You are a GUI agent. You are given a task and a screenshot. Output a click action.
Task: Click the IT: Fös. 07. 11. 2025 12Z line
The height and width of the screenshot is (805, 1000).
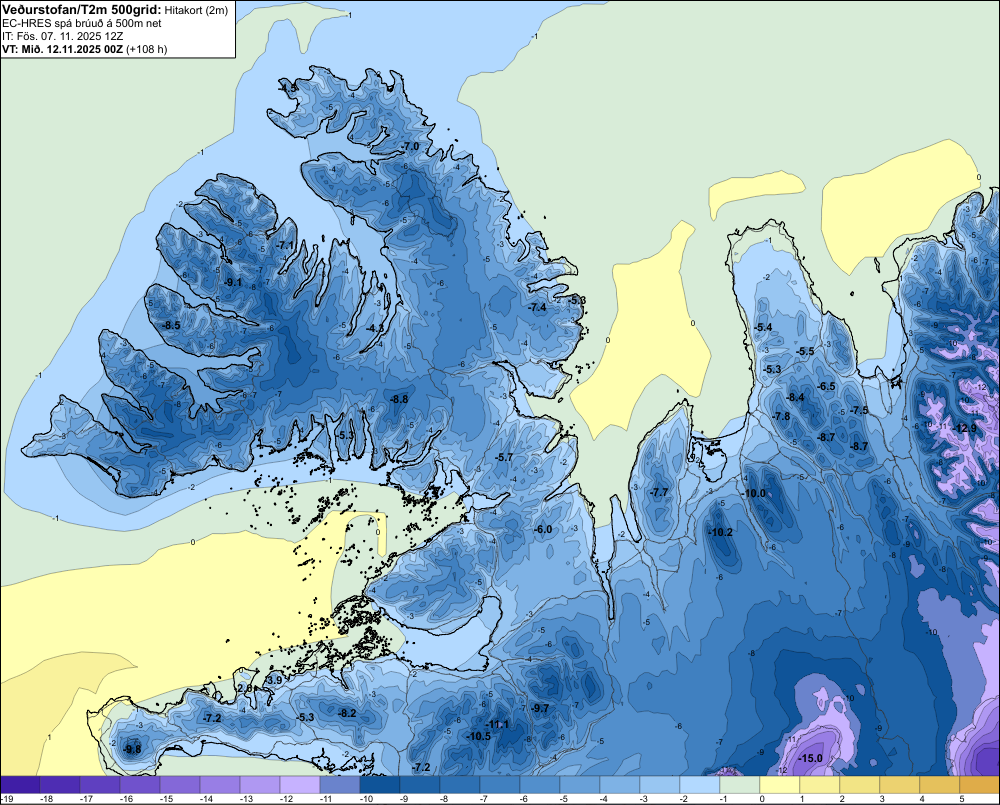click(62, 36)
